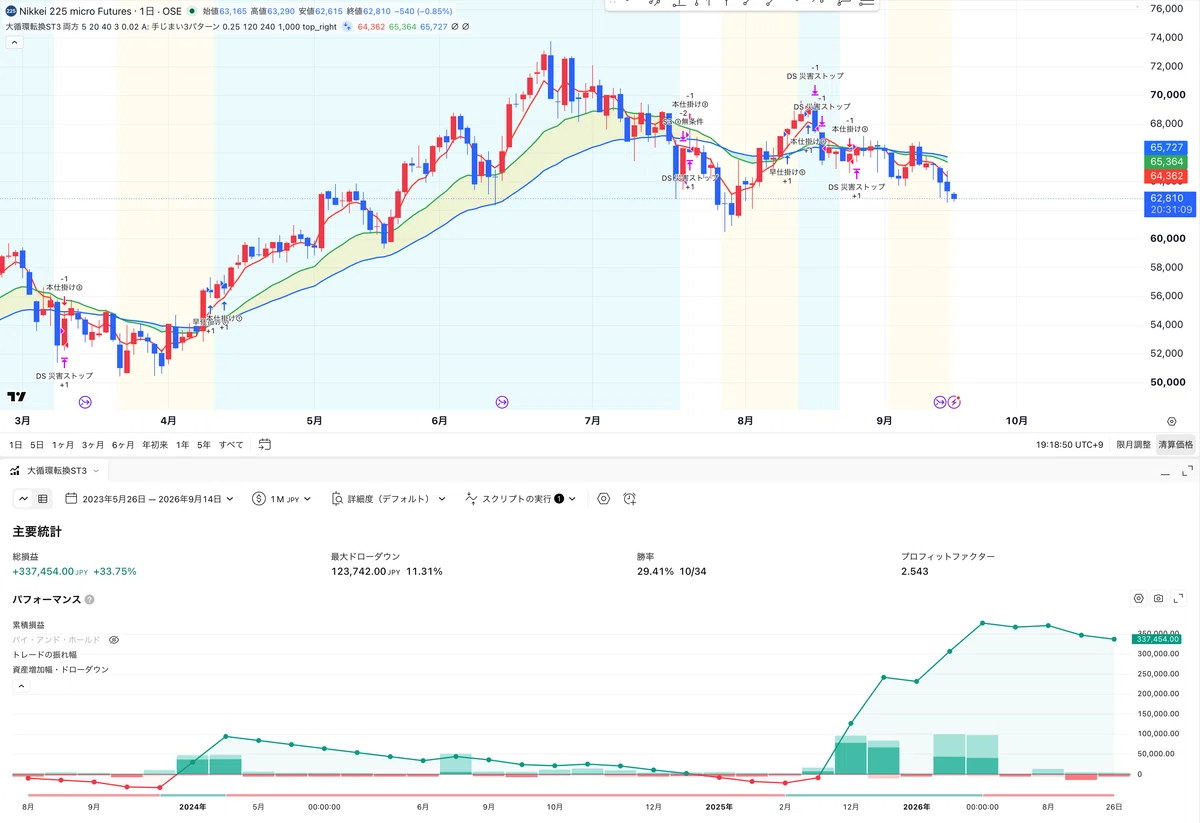Click the 64,362 red indicator price label

(x=1167, y=175)
